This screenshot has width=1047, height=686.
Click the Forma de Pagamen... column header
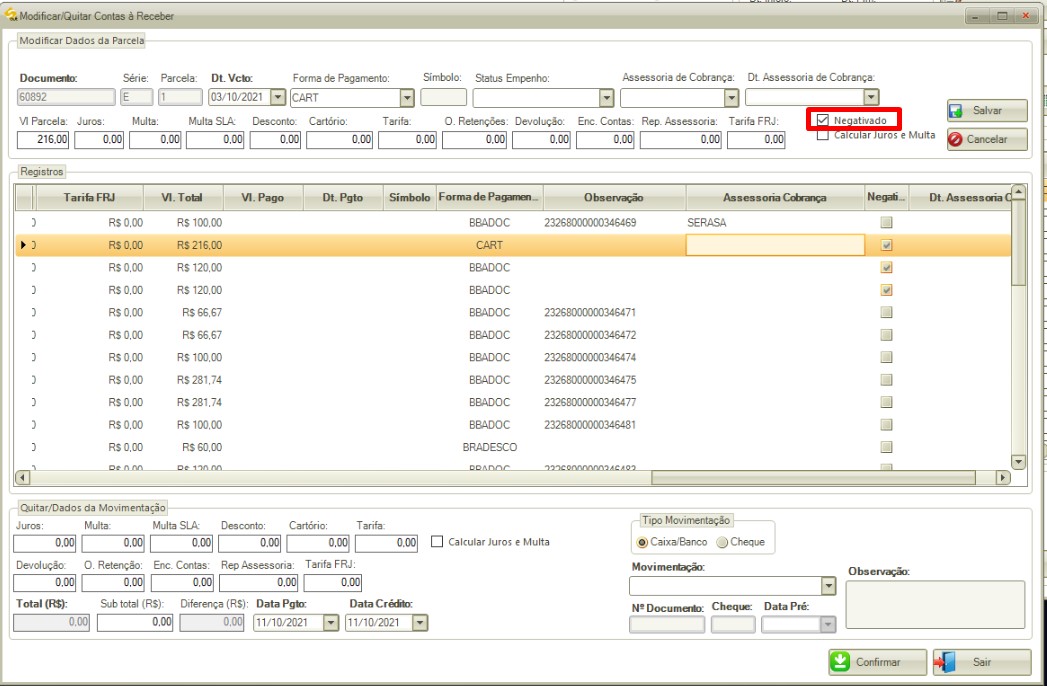490,197
